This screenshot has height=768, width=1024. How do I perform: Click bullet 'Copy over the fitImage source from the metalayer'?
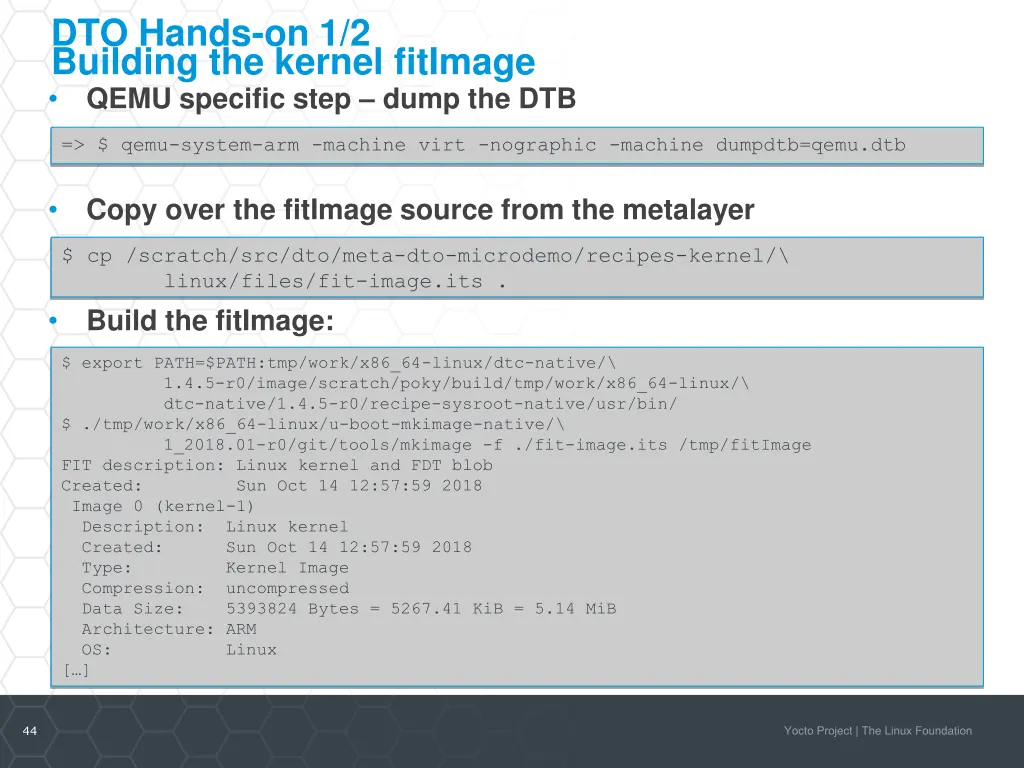point(420,210)
